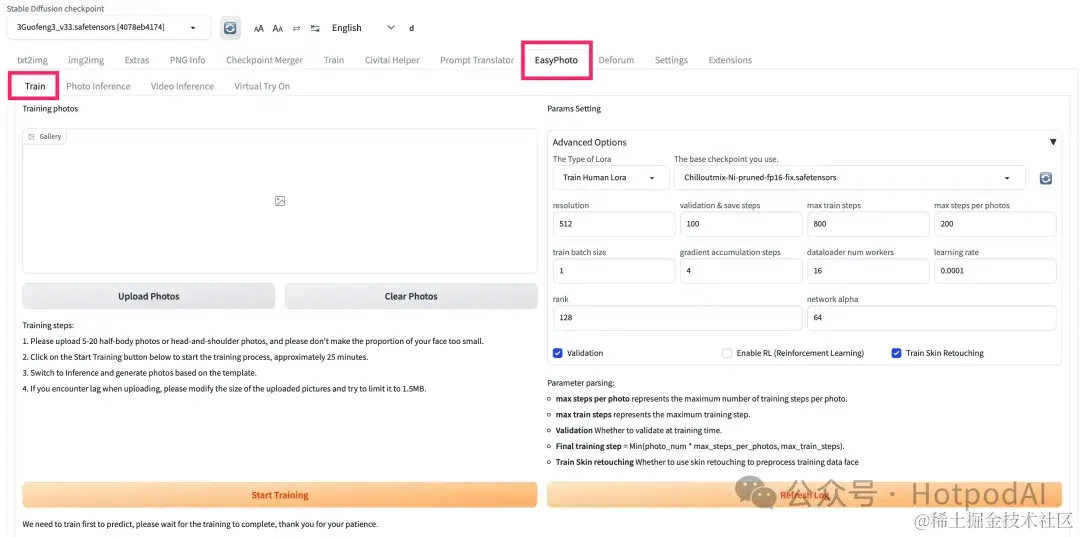The height and width of the screenshot is (537, 1080).
Task: Open the Civitai Helper tab
Action: (x=392, y=60)
